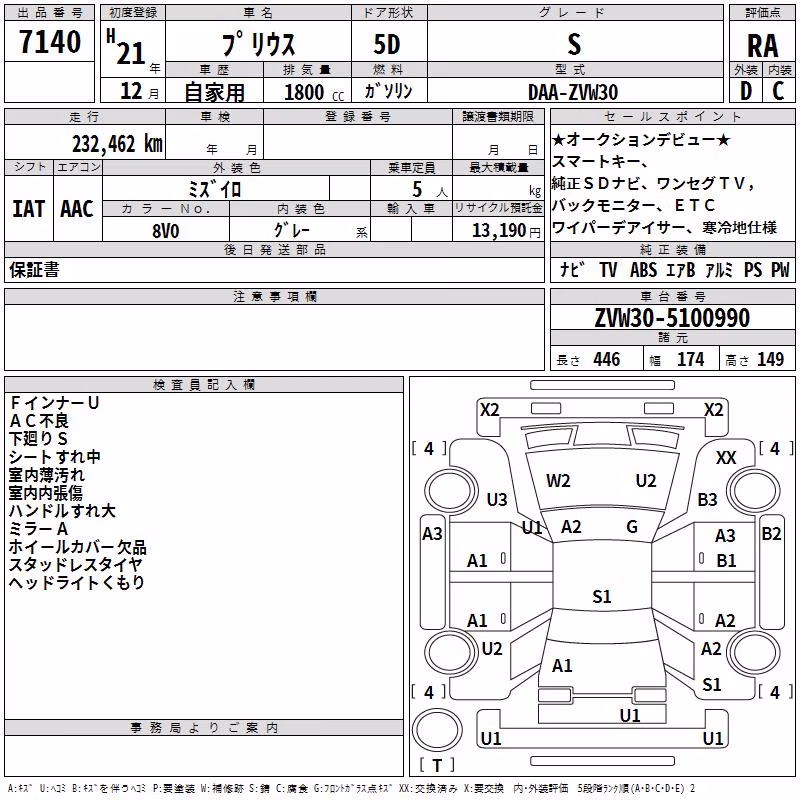The image size is (800, 800).
Task: Select the overall evaluation score RA
Action: (763, 46)
